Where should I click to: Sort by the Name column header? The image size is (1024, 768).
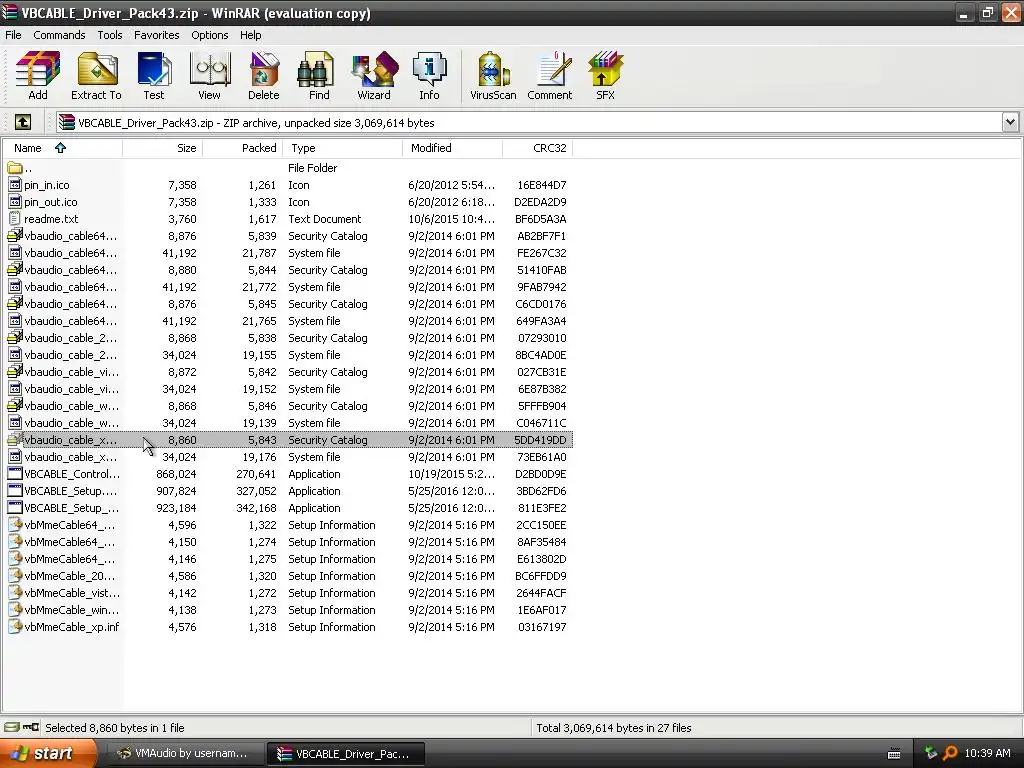(62, 148)
